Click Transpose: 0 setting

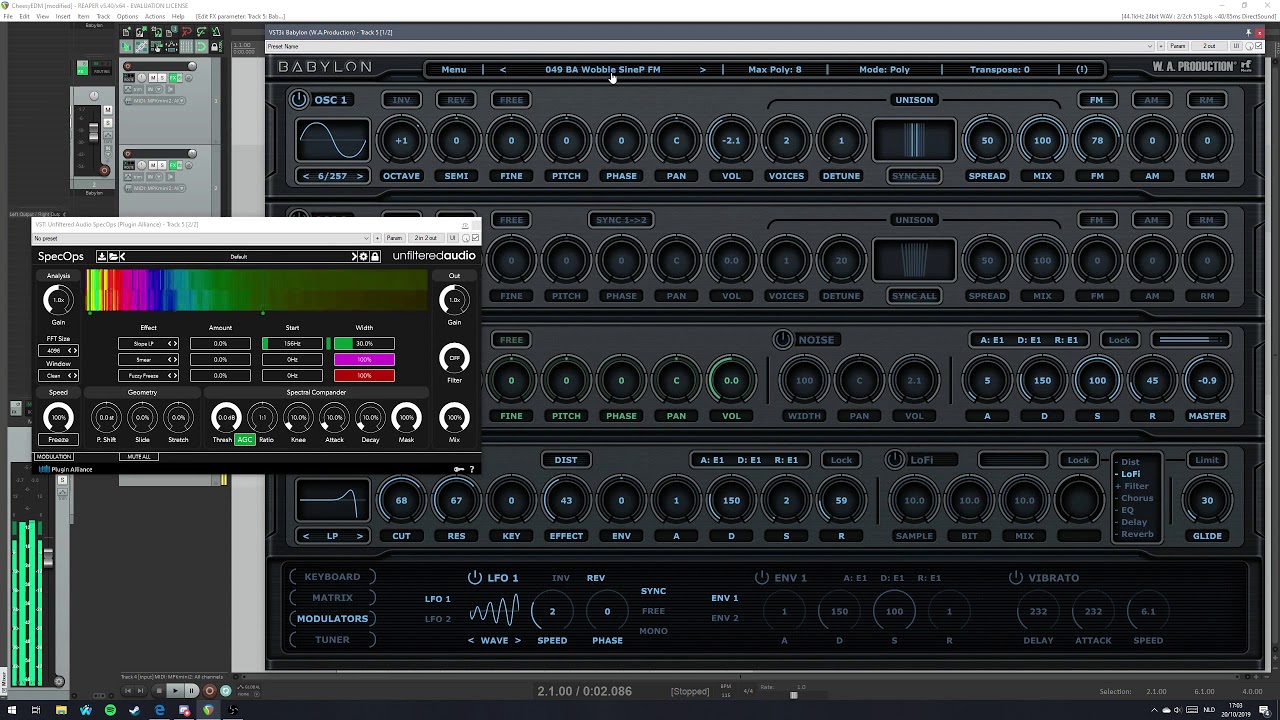click(999, 70)
